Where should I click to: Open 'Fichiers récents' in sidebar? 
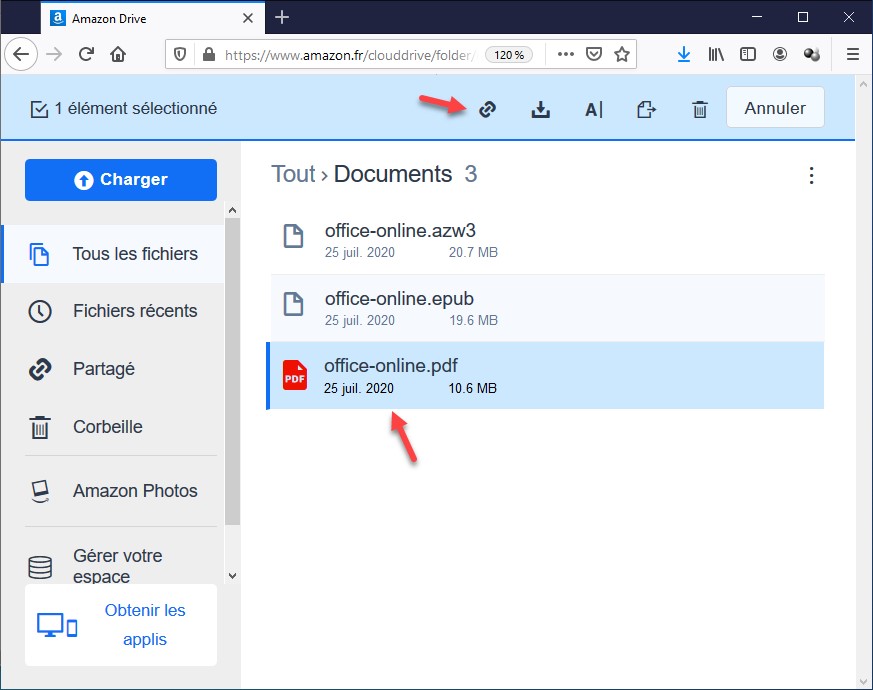coord(134,311)
